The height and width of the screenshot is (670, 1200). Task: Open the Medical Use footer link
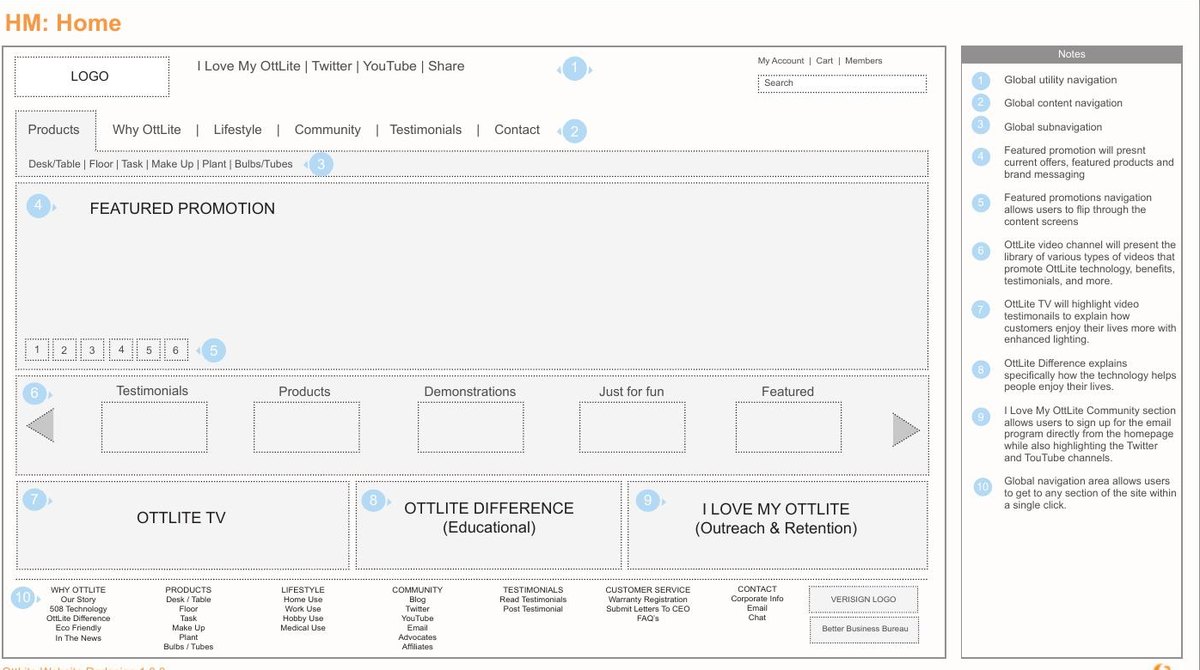tap(303, 628)
